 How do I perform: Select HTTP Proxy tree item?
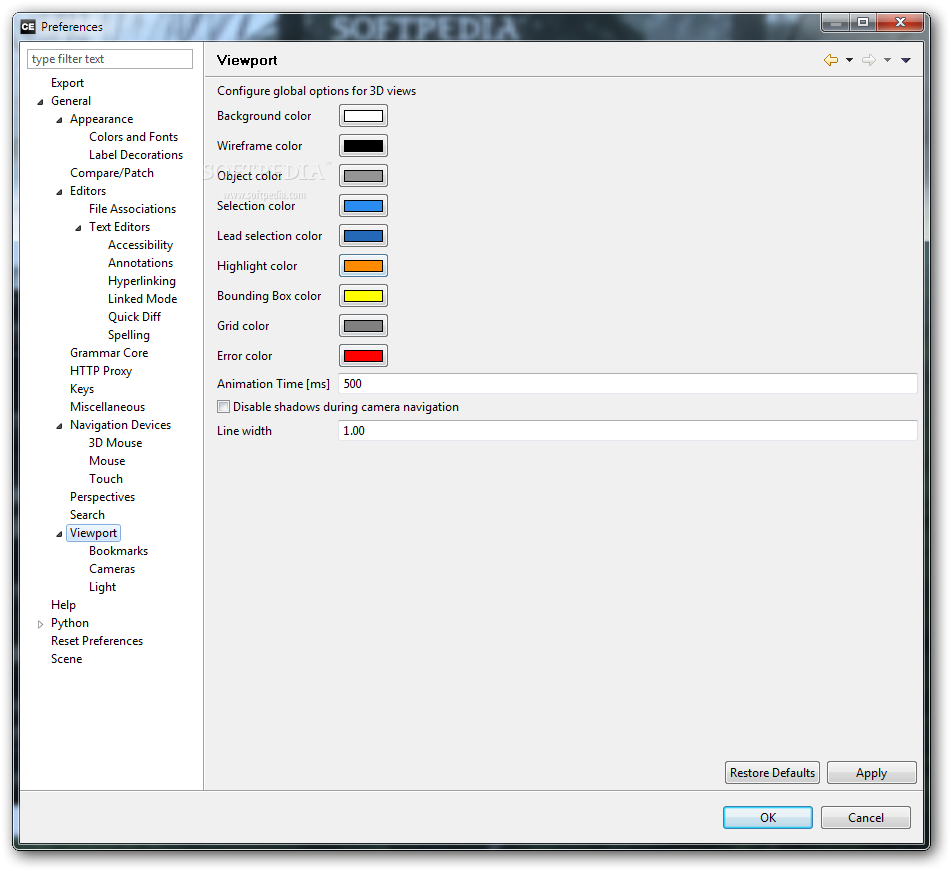pos(101,371)
